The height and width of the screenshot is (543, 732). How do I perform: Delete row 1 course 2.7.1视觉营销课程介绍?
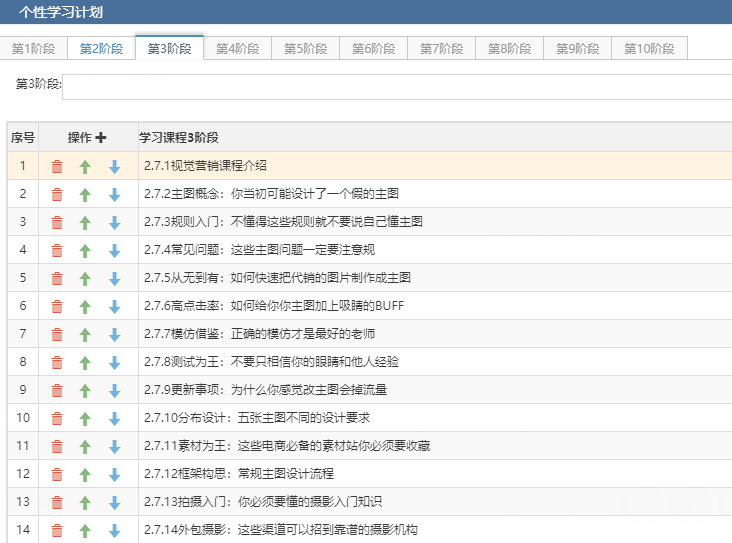(x=57, y=167)
